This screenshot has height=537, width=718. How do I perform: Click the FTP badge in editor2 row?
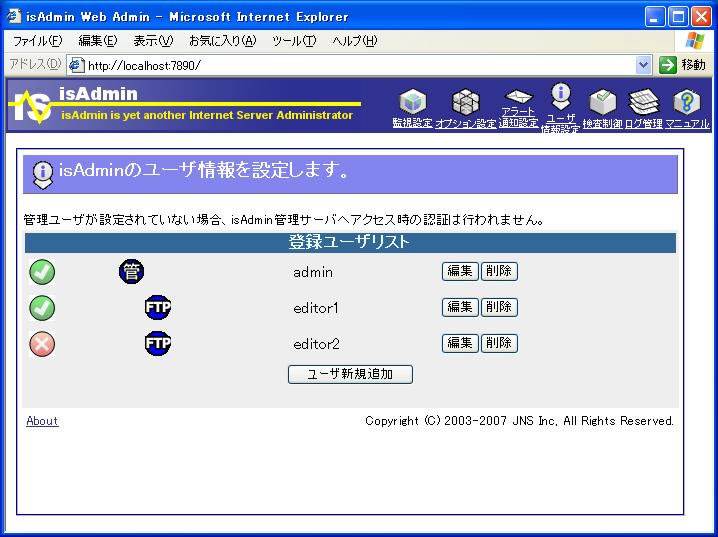(x=158, y=343)
